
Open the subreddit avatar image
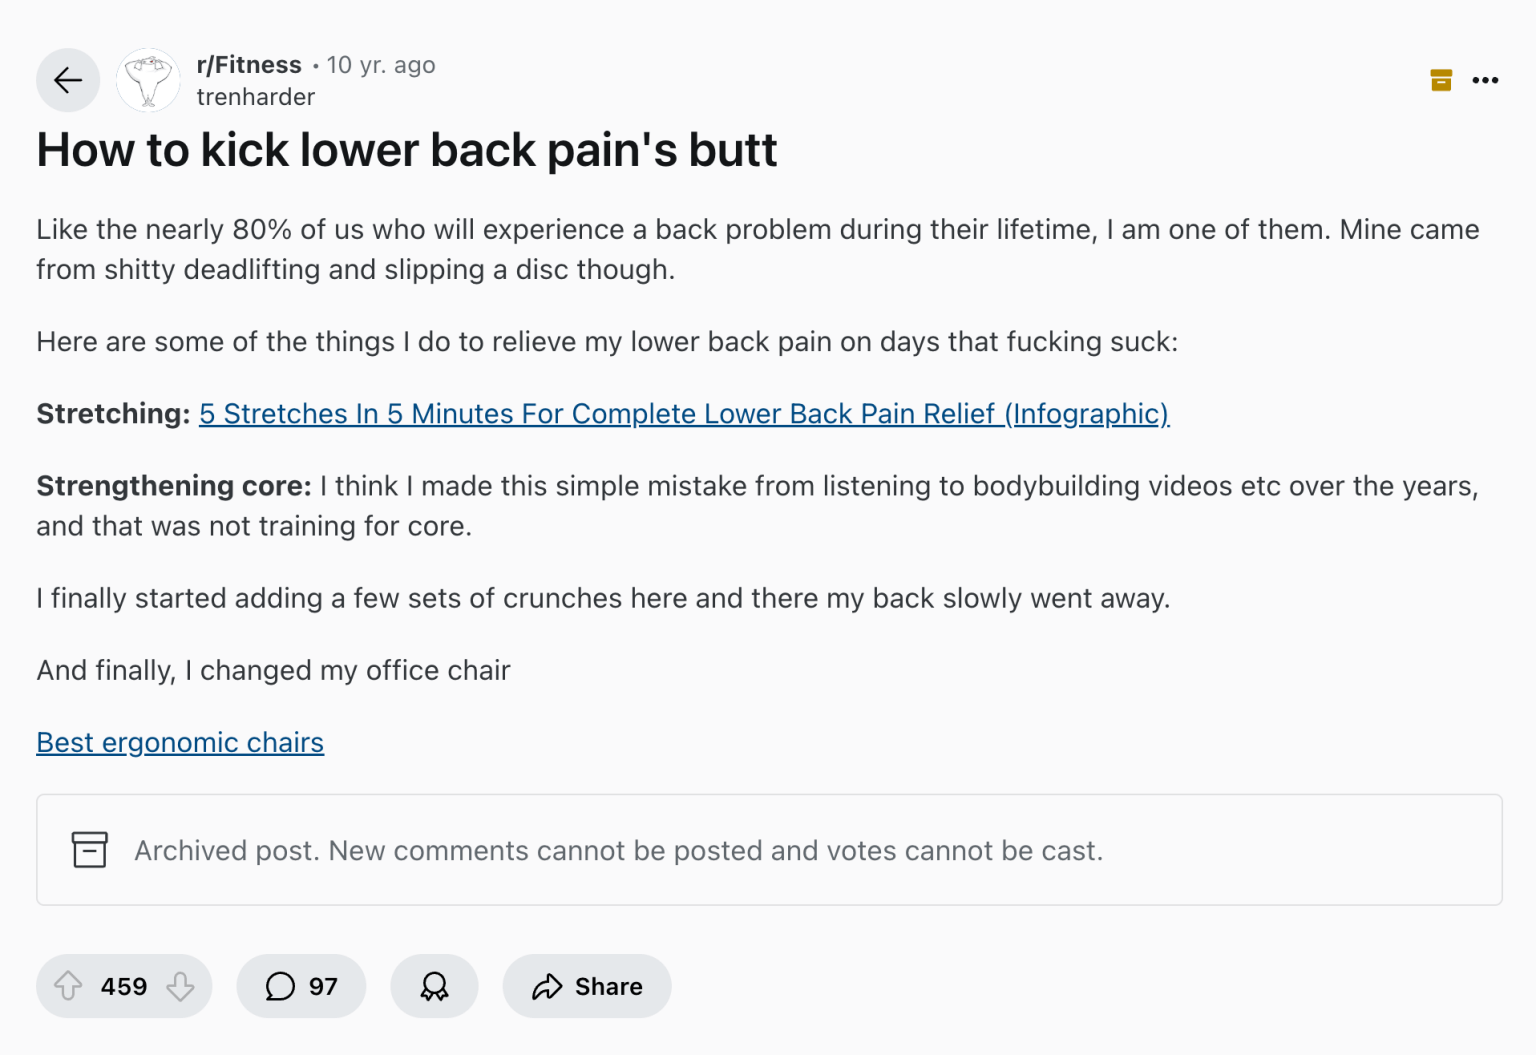(x=147, y=80)
